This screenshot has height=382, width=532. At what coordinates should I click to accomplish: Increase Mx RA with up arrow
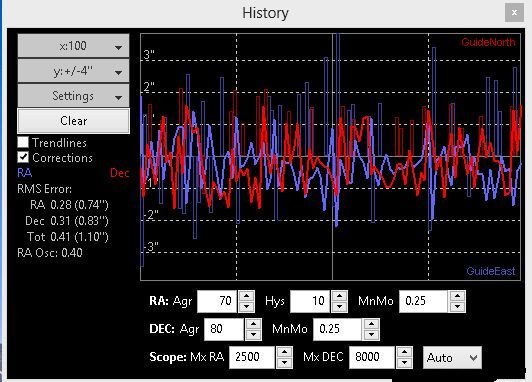coord(284,352)
